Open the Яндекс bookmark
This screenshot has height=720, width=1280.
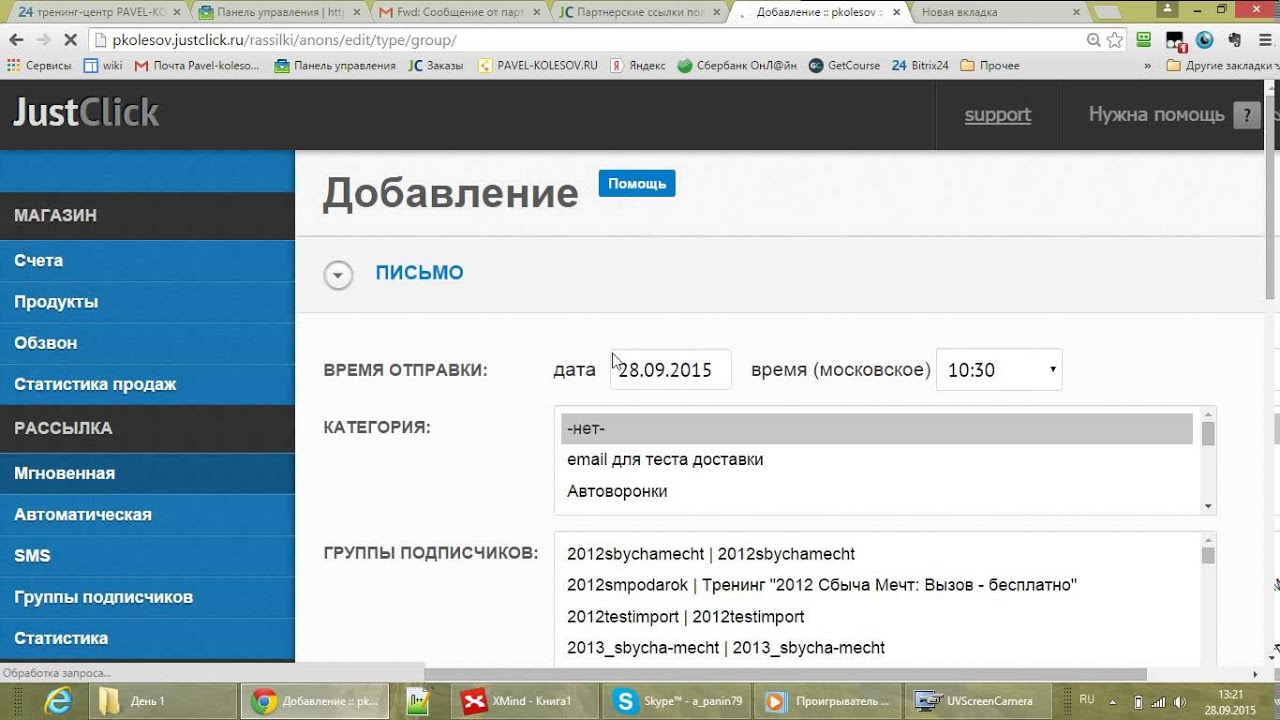point(638,65)
